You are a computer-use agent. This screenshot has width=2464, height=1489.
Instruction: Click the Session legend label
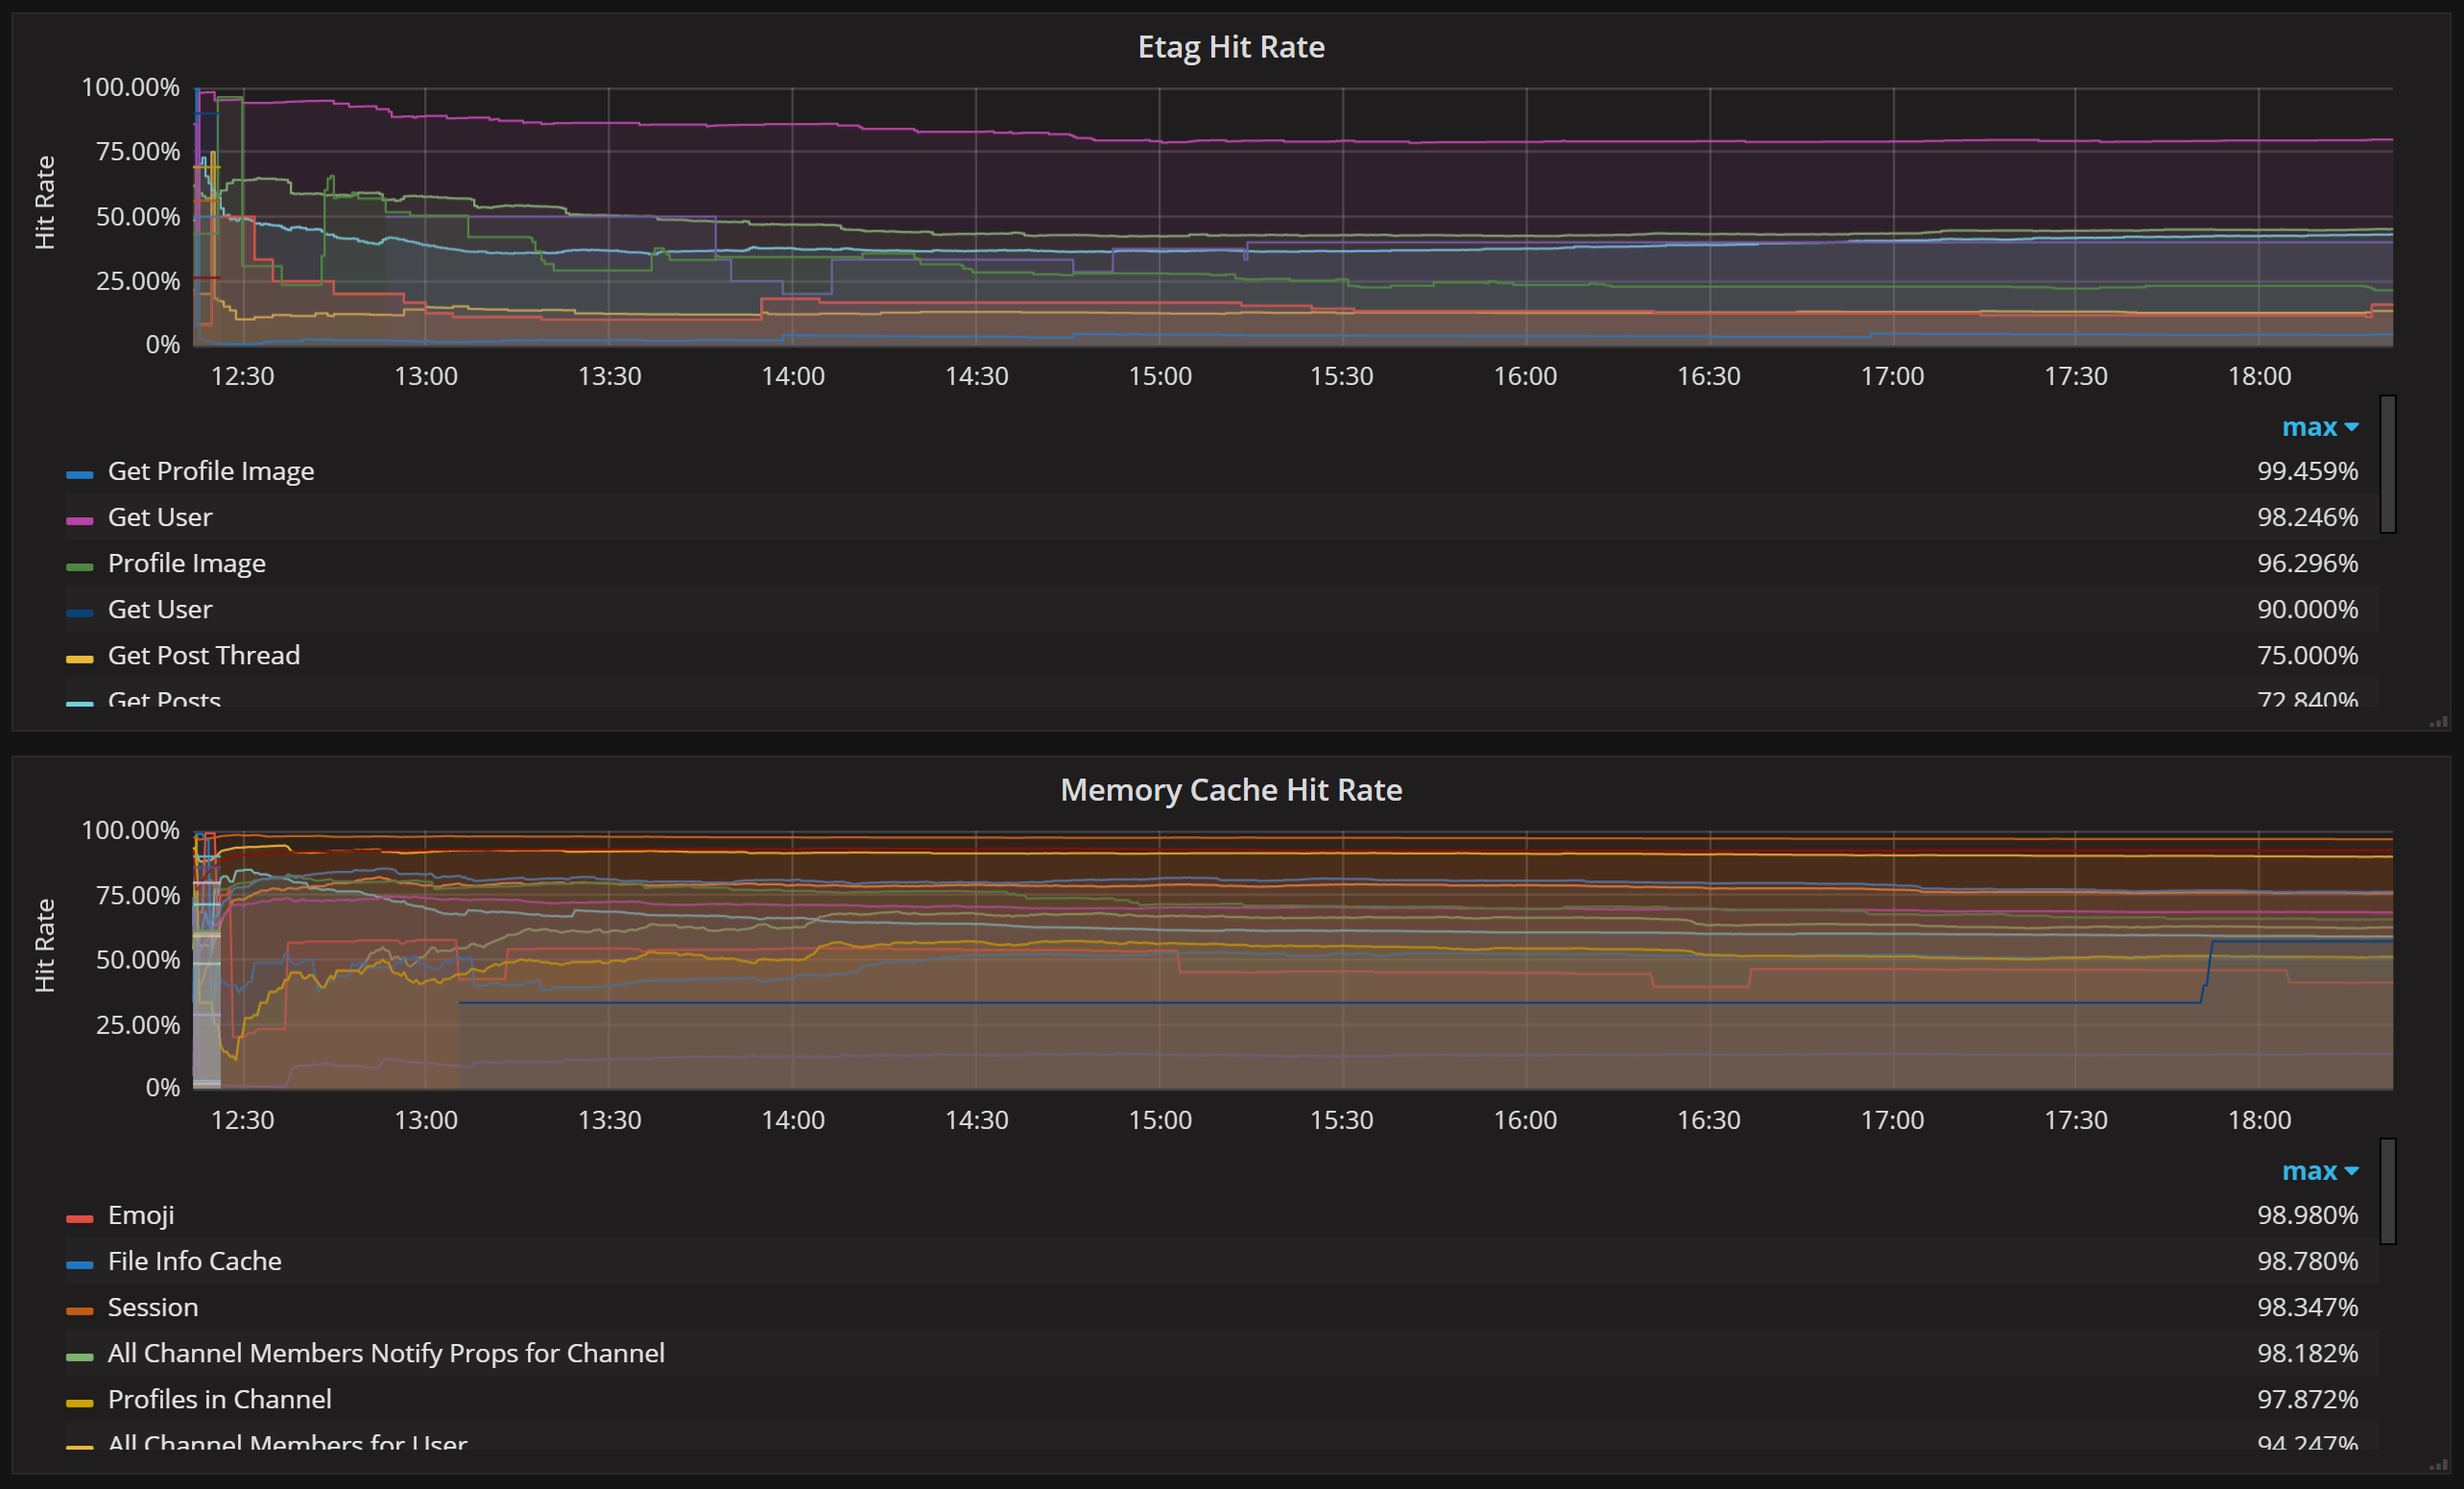click(x=152, y=1307)
